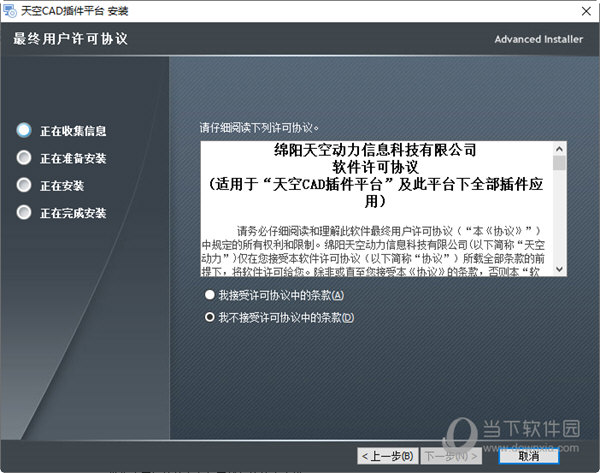Click the 正在安装 step bullet
The height and width of the screenshot is (473, 600).
(24, 185)
